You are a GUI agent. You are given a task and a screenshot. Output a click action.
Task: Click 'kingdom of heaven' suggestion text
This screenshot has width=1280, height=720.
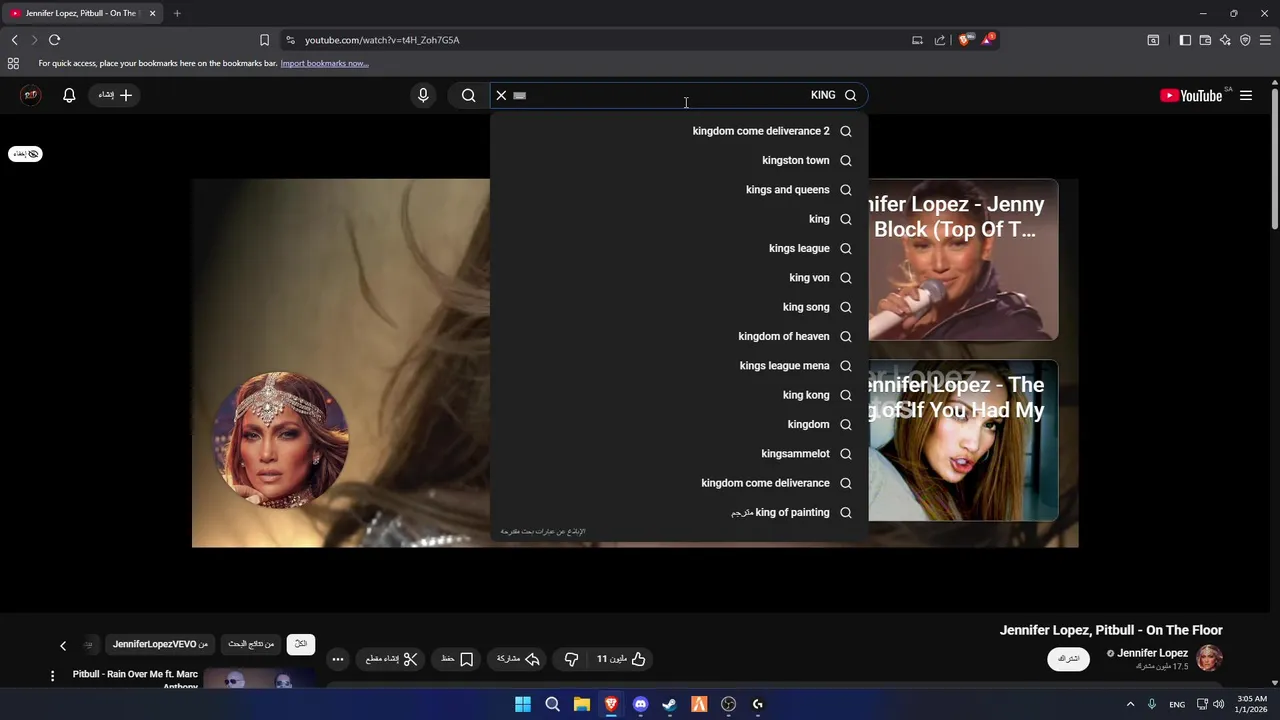point(784,336)
